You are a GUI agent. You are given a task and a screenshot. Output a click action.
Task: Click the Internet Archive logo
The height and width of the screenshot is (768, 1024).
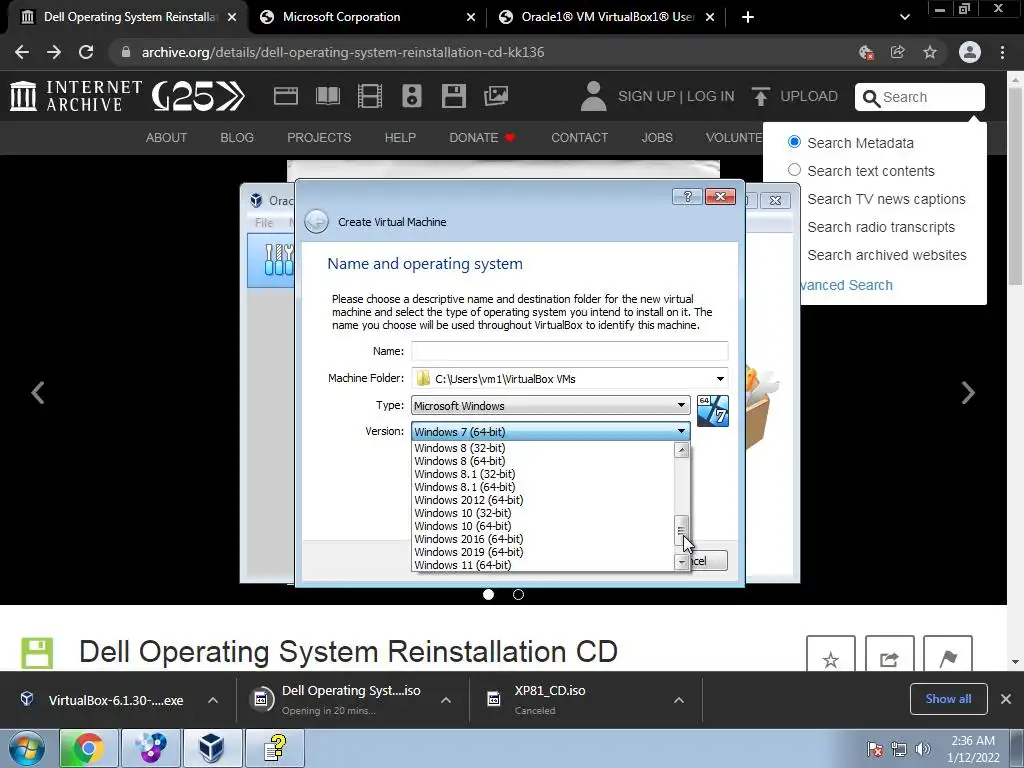pos(76,96)
